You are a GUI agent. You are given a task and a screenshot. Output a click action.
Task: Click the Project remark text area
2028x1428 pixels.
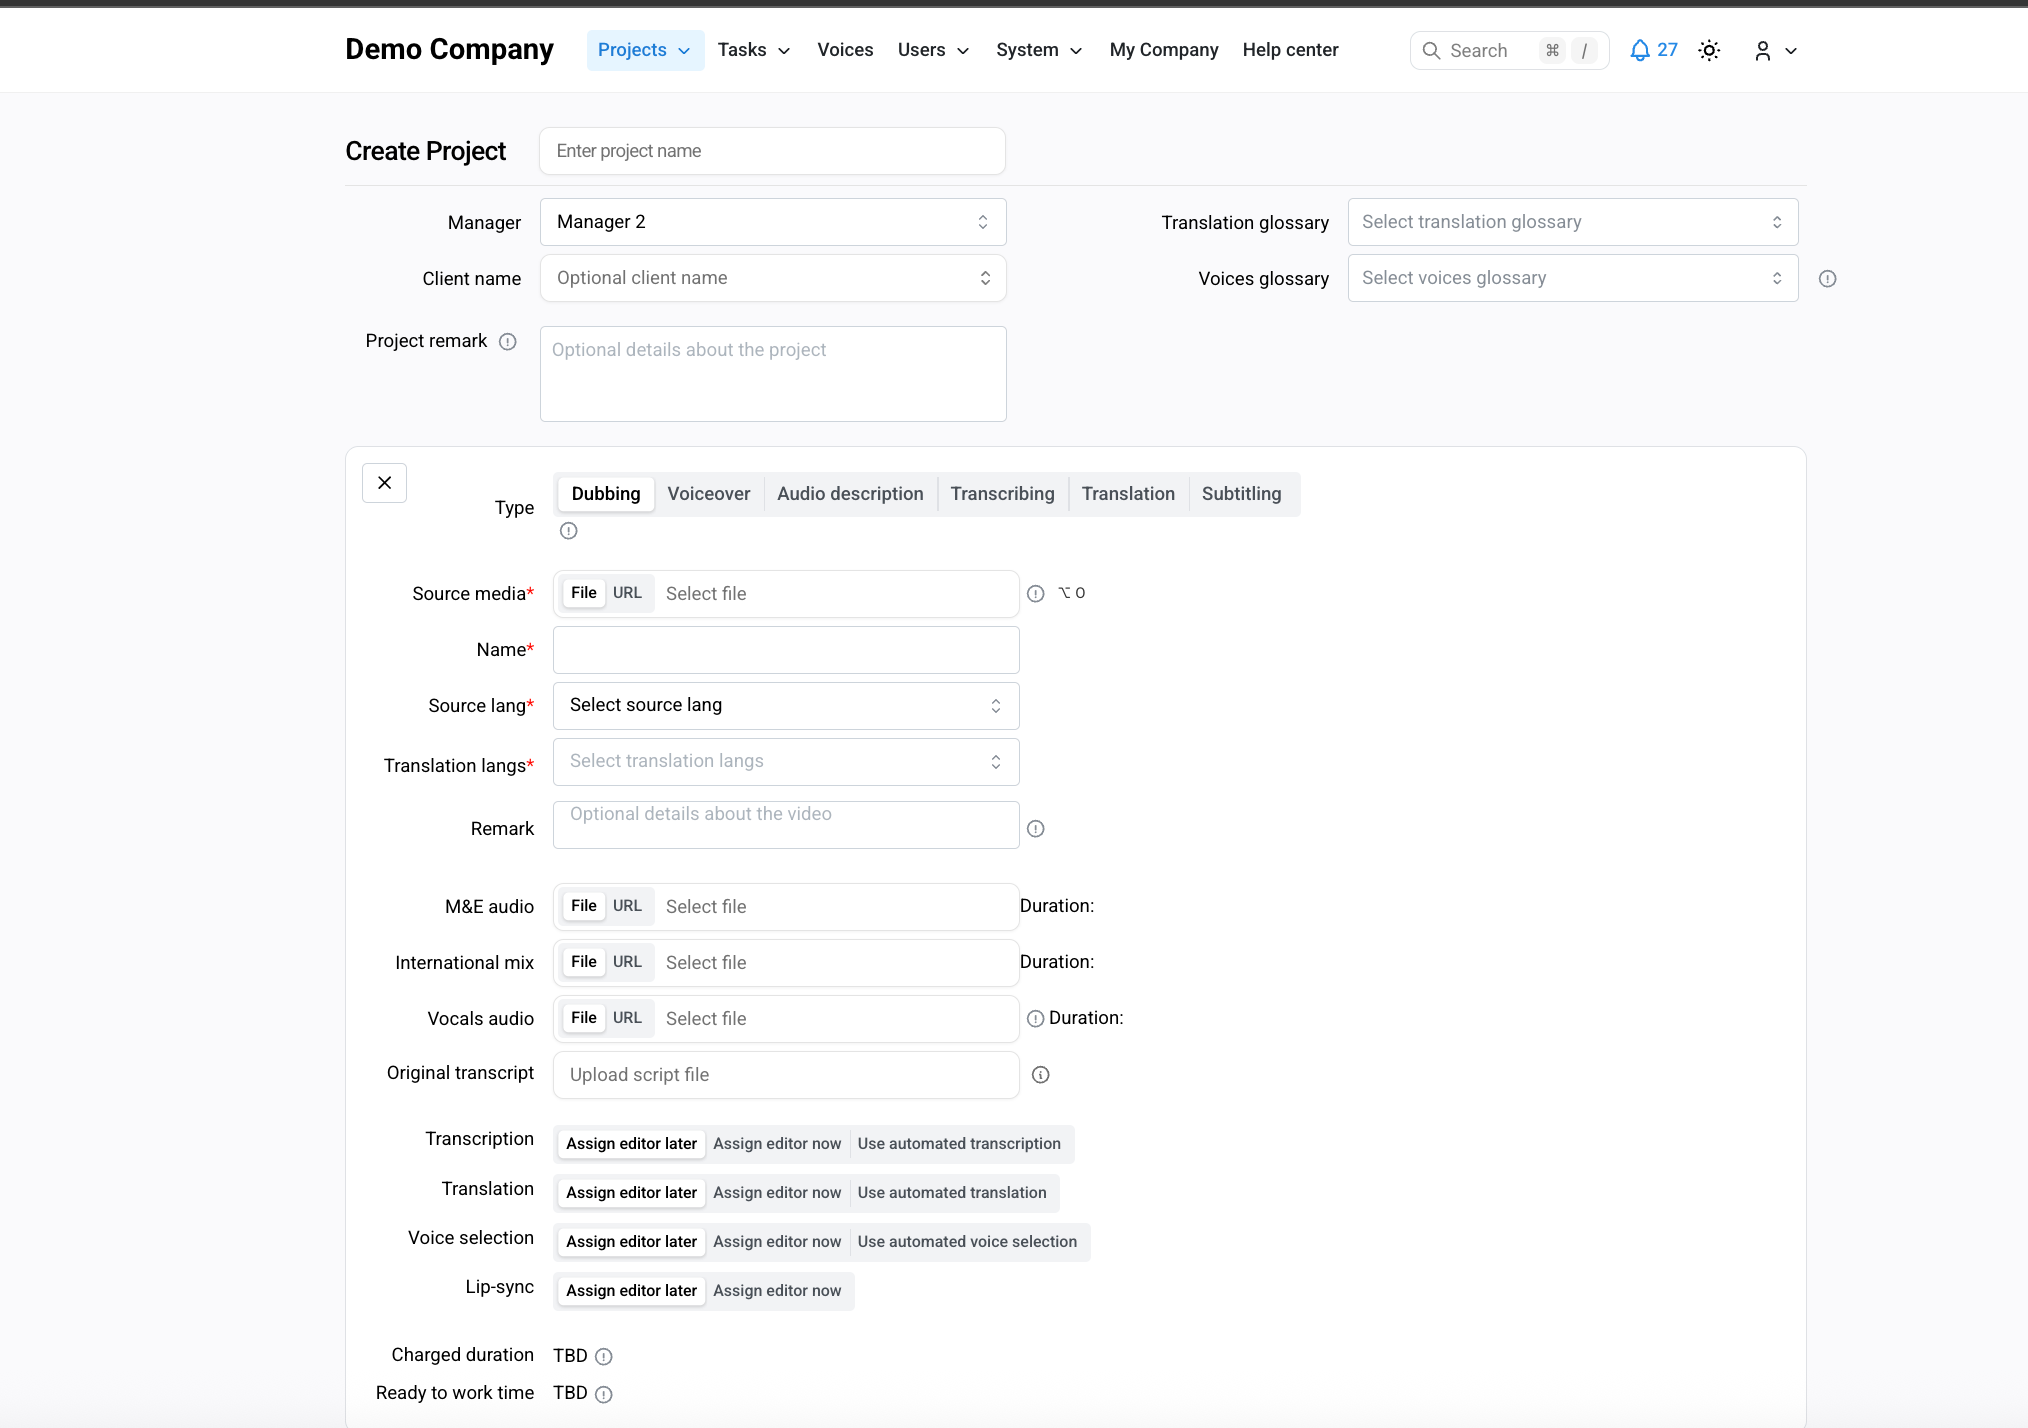tap(773, 374)
